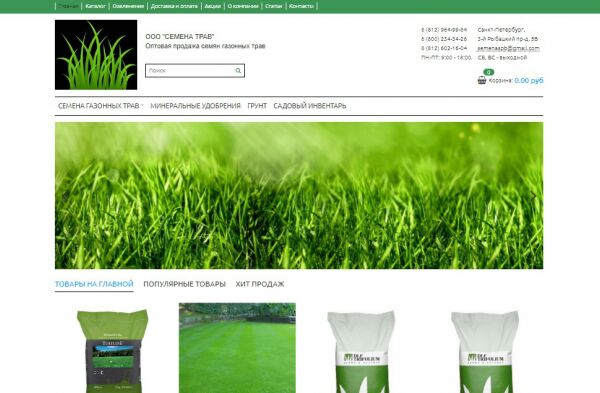
Task: Click phone number 8 (800) 234-34-26
Action: pos(444,39)
